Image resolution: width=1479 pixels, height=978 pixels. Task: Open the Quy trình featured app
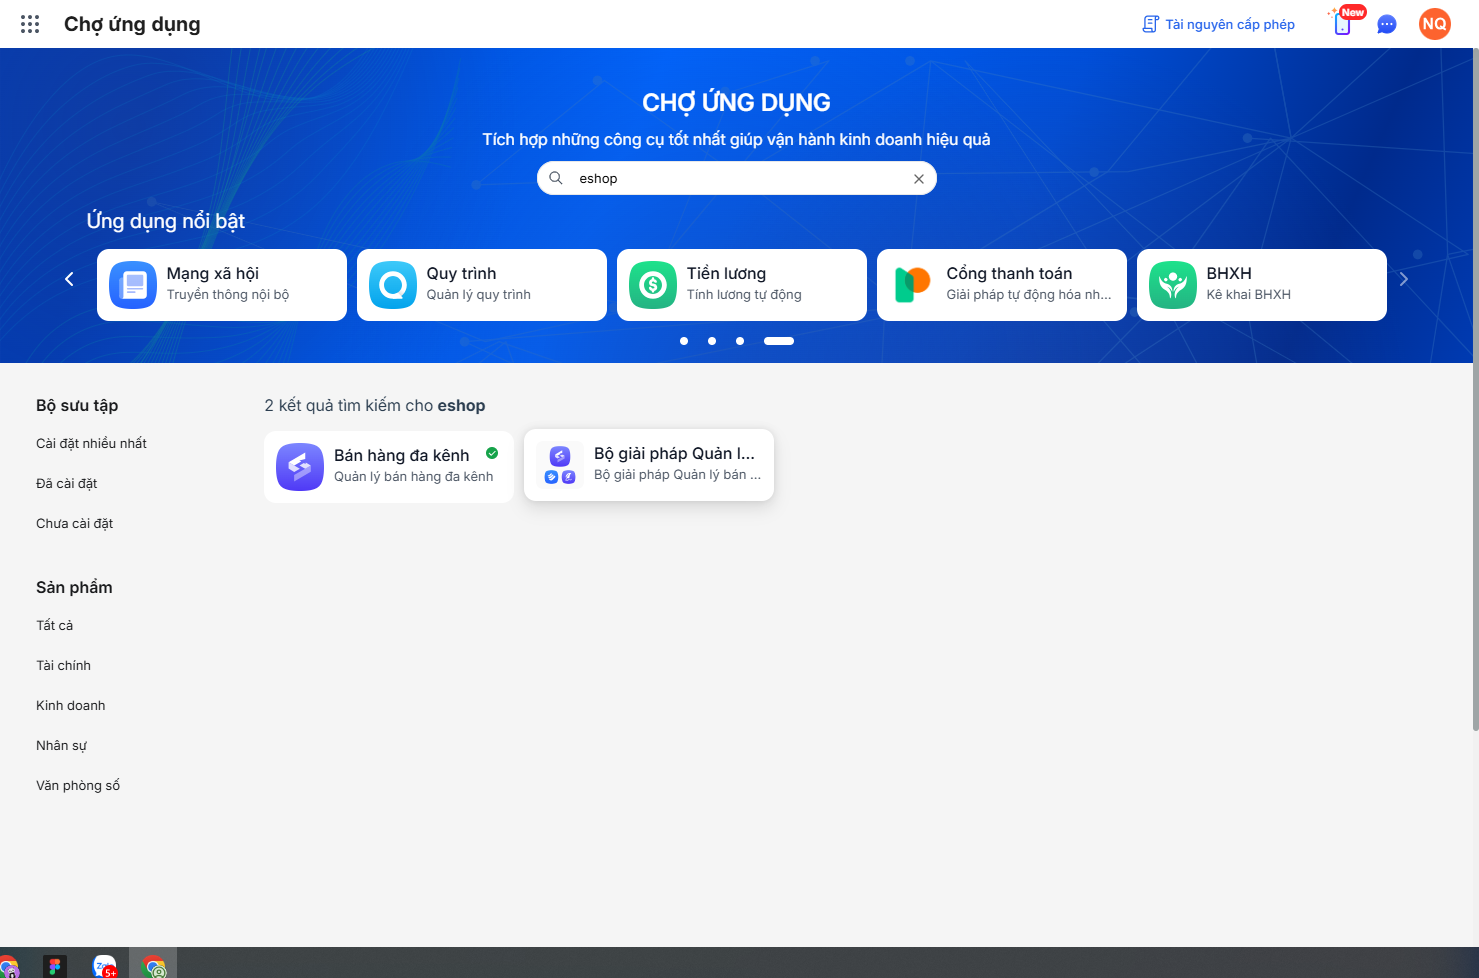pos(482,285)
